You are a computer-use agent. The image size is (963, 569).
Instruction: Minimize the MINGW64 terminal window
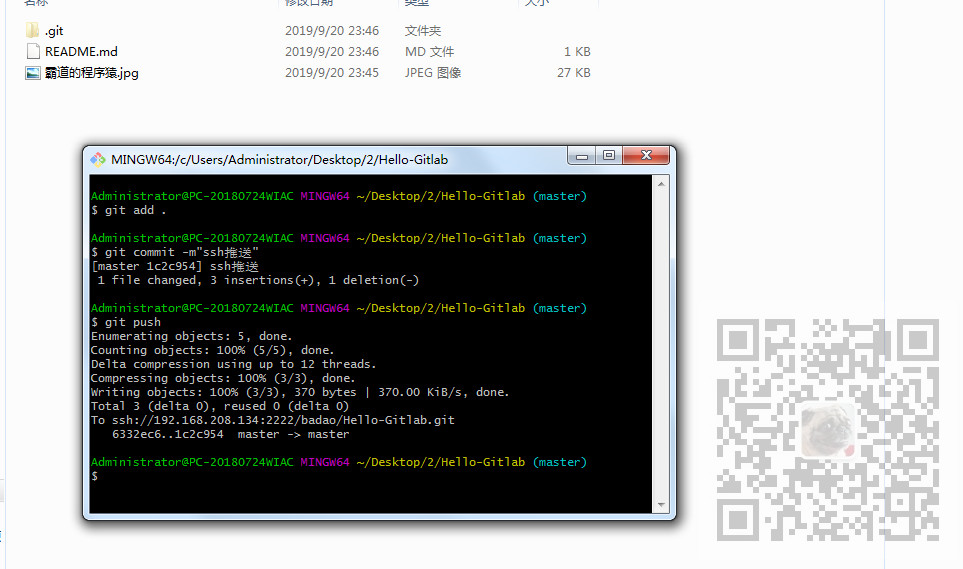(x=582, y=155)
